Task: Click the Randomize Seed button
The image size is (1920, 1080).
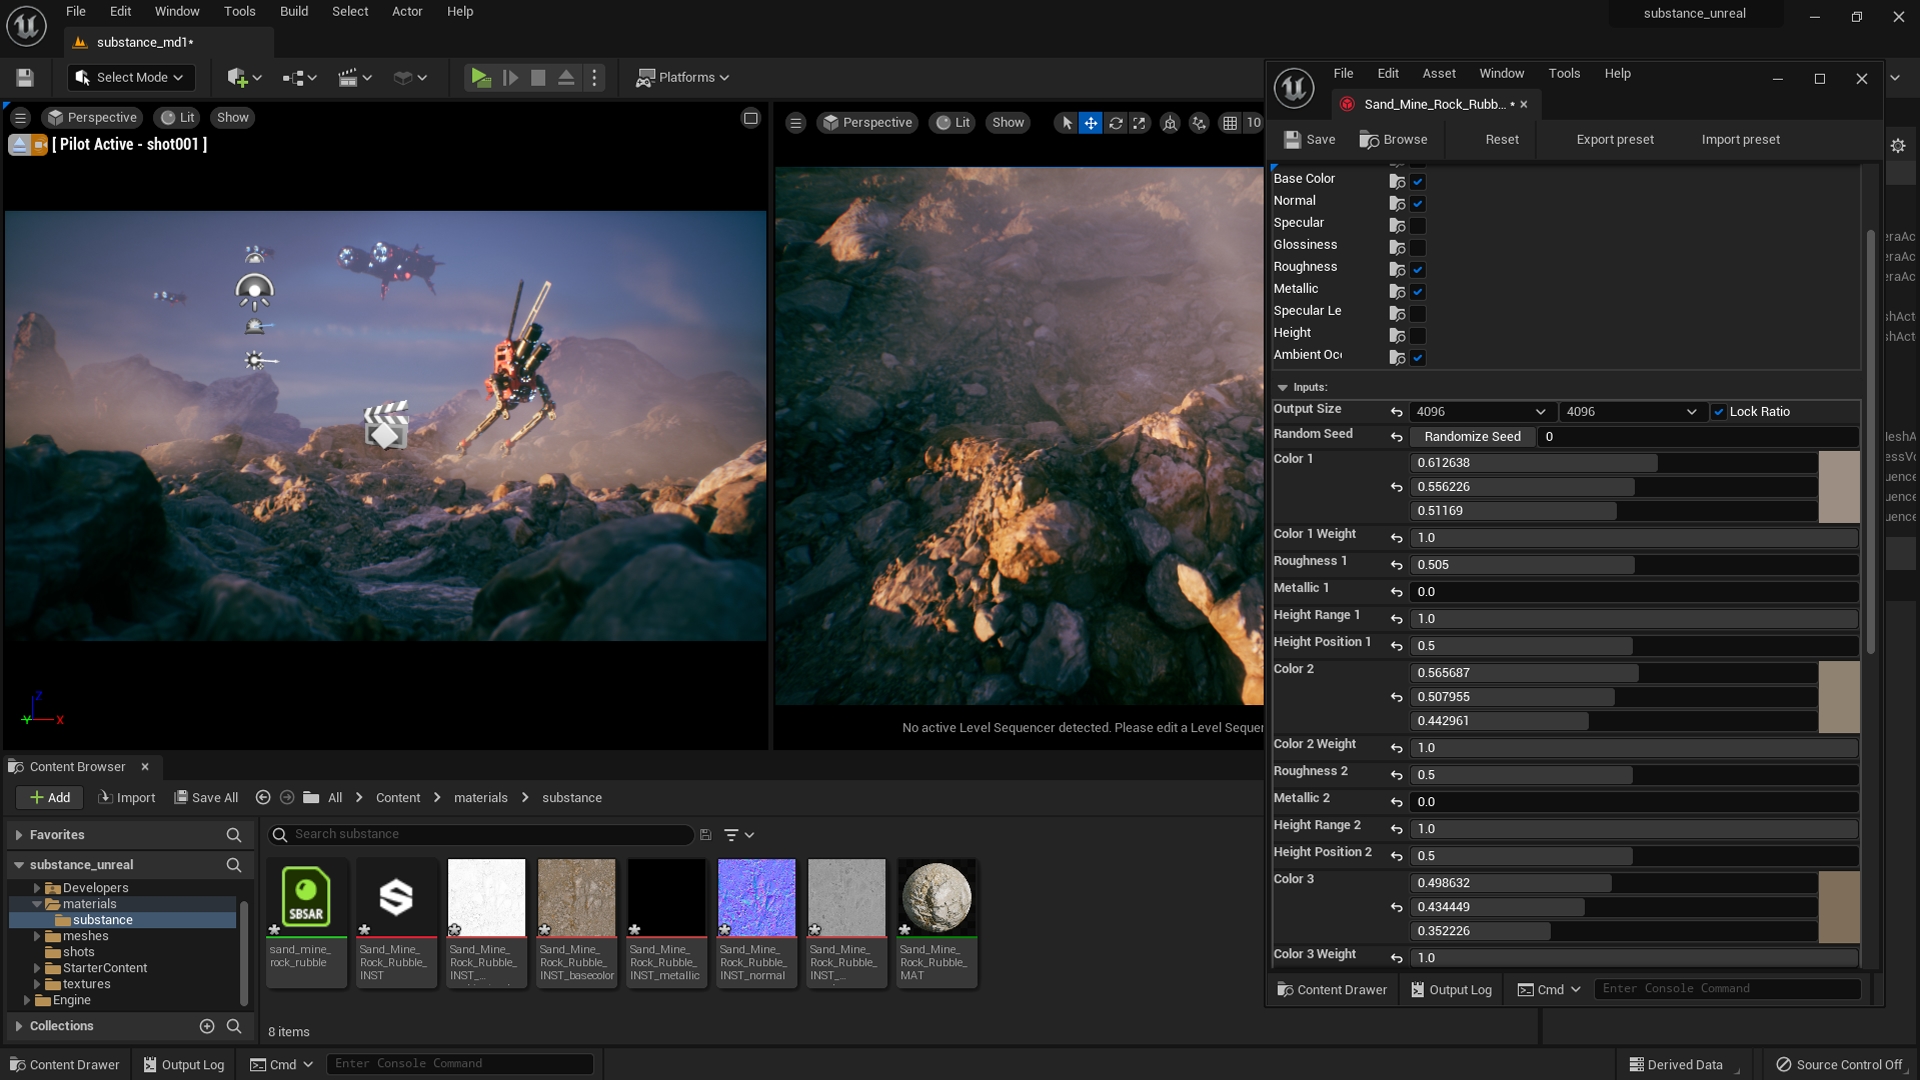Action: 1471,436
